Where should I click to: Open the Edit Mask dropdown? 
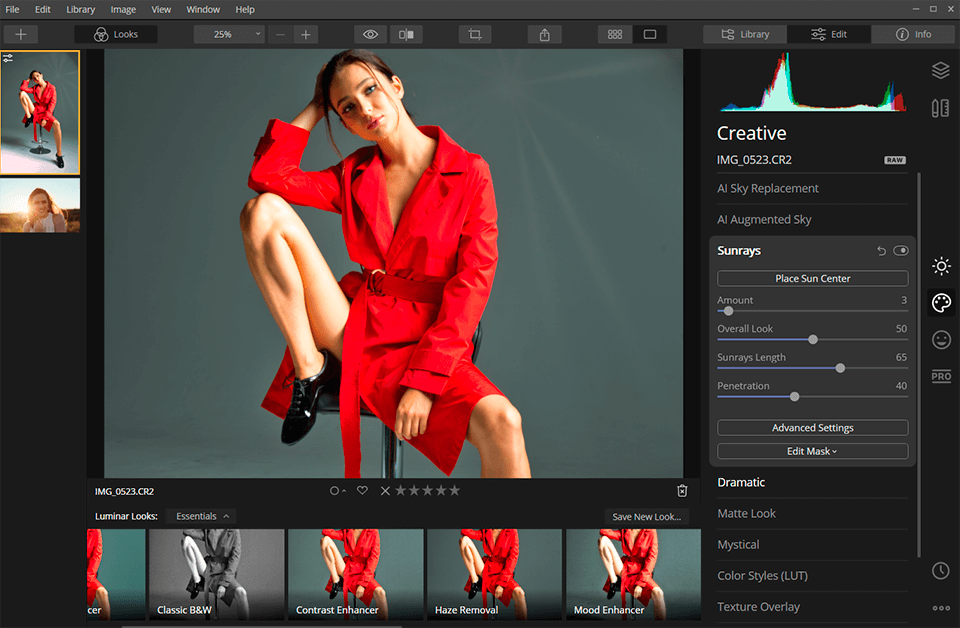(x=812, y=451)
